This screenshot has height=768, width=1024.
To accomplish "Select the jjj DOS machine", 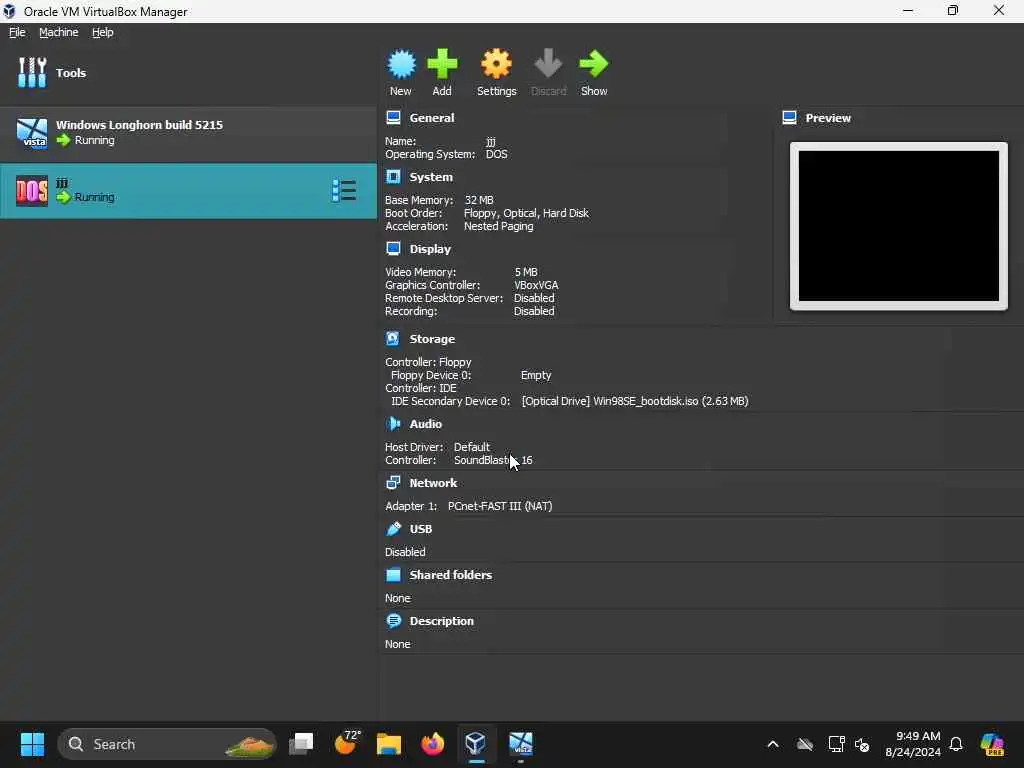I will [188, 191].
